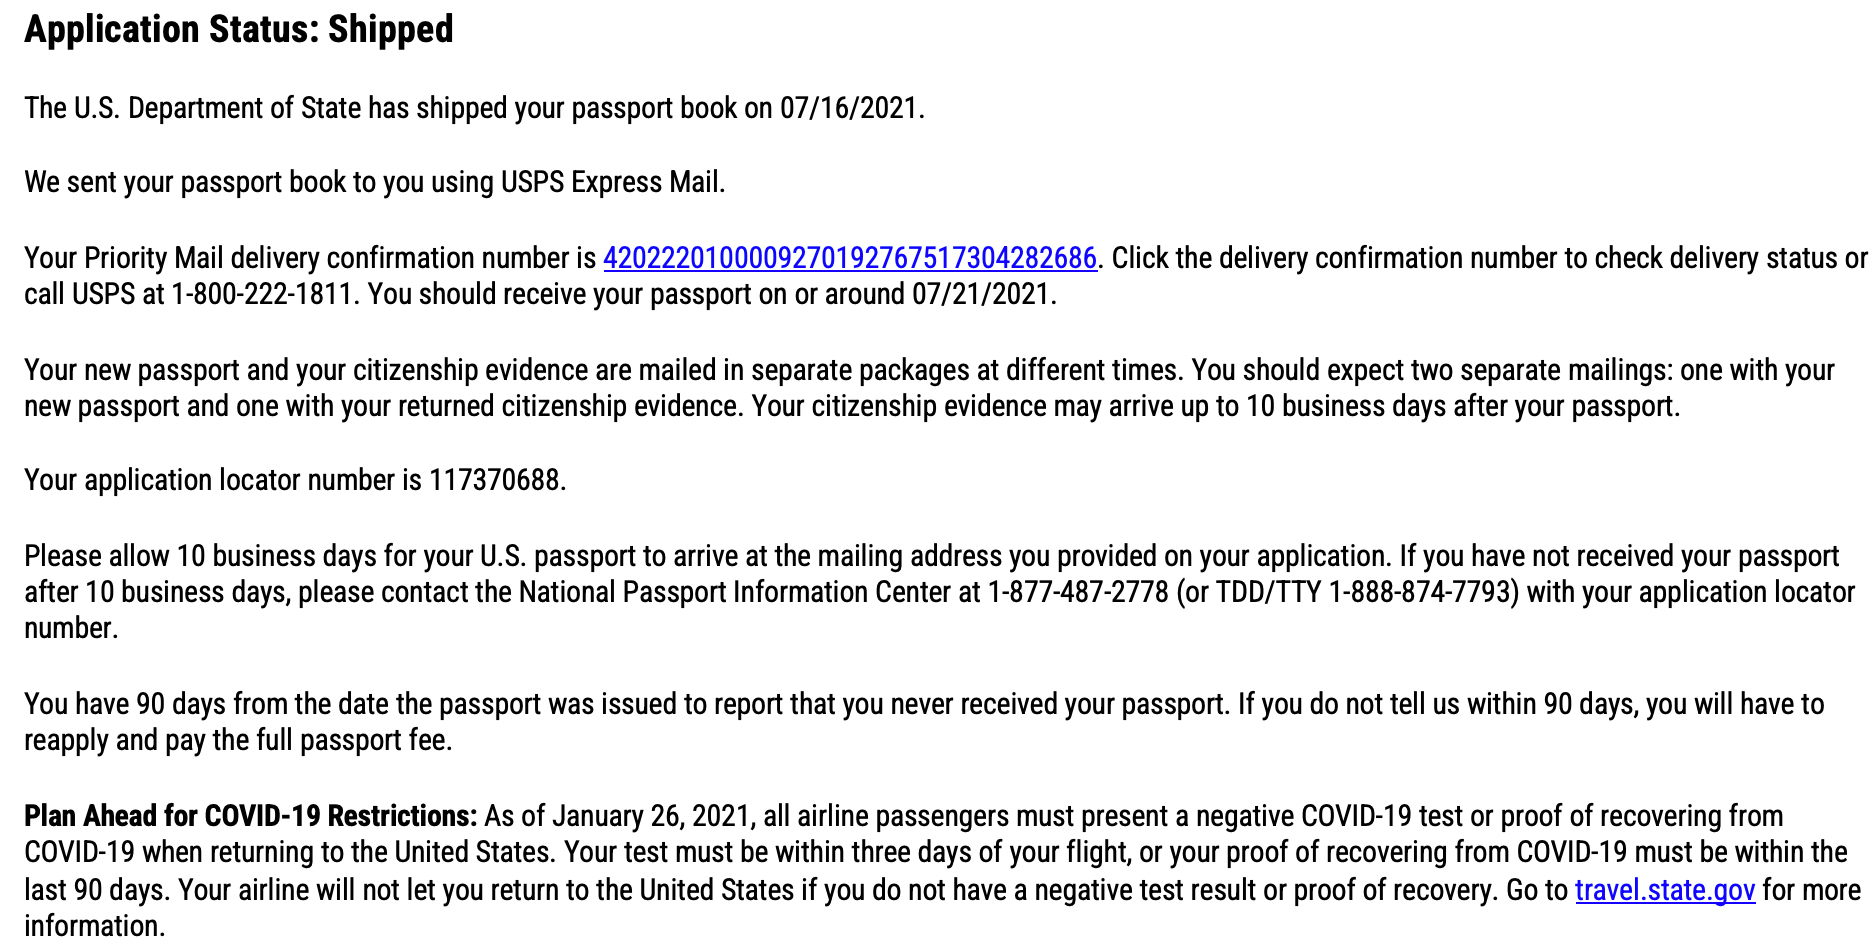
Task: Click the bold Plan Ahead for COVID-19 Restrictions text
Action: tap(251, 816)
